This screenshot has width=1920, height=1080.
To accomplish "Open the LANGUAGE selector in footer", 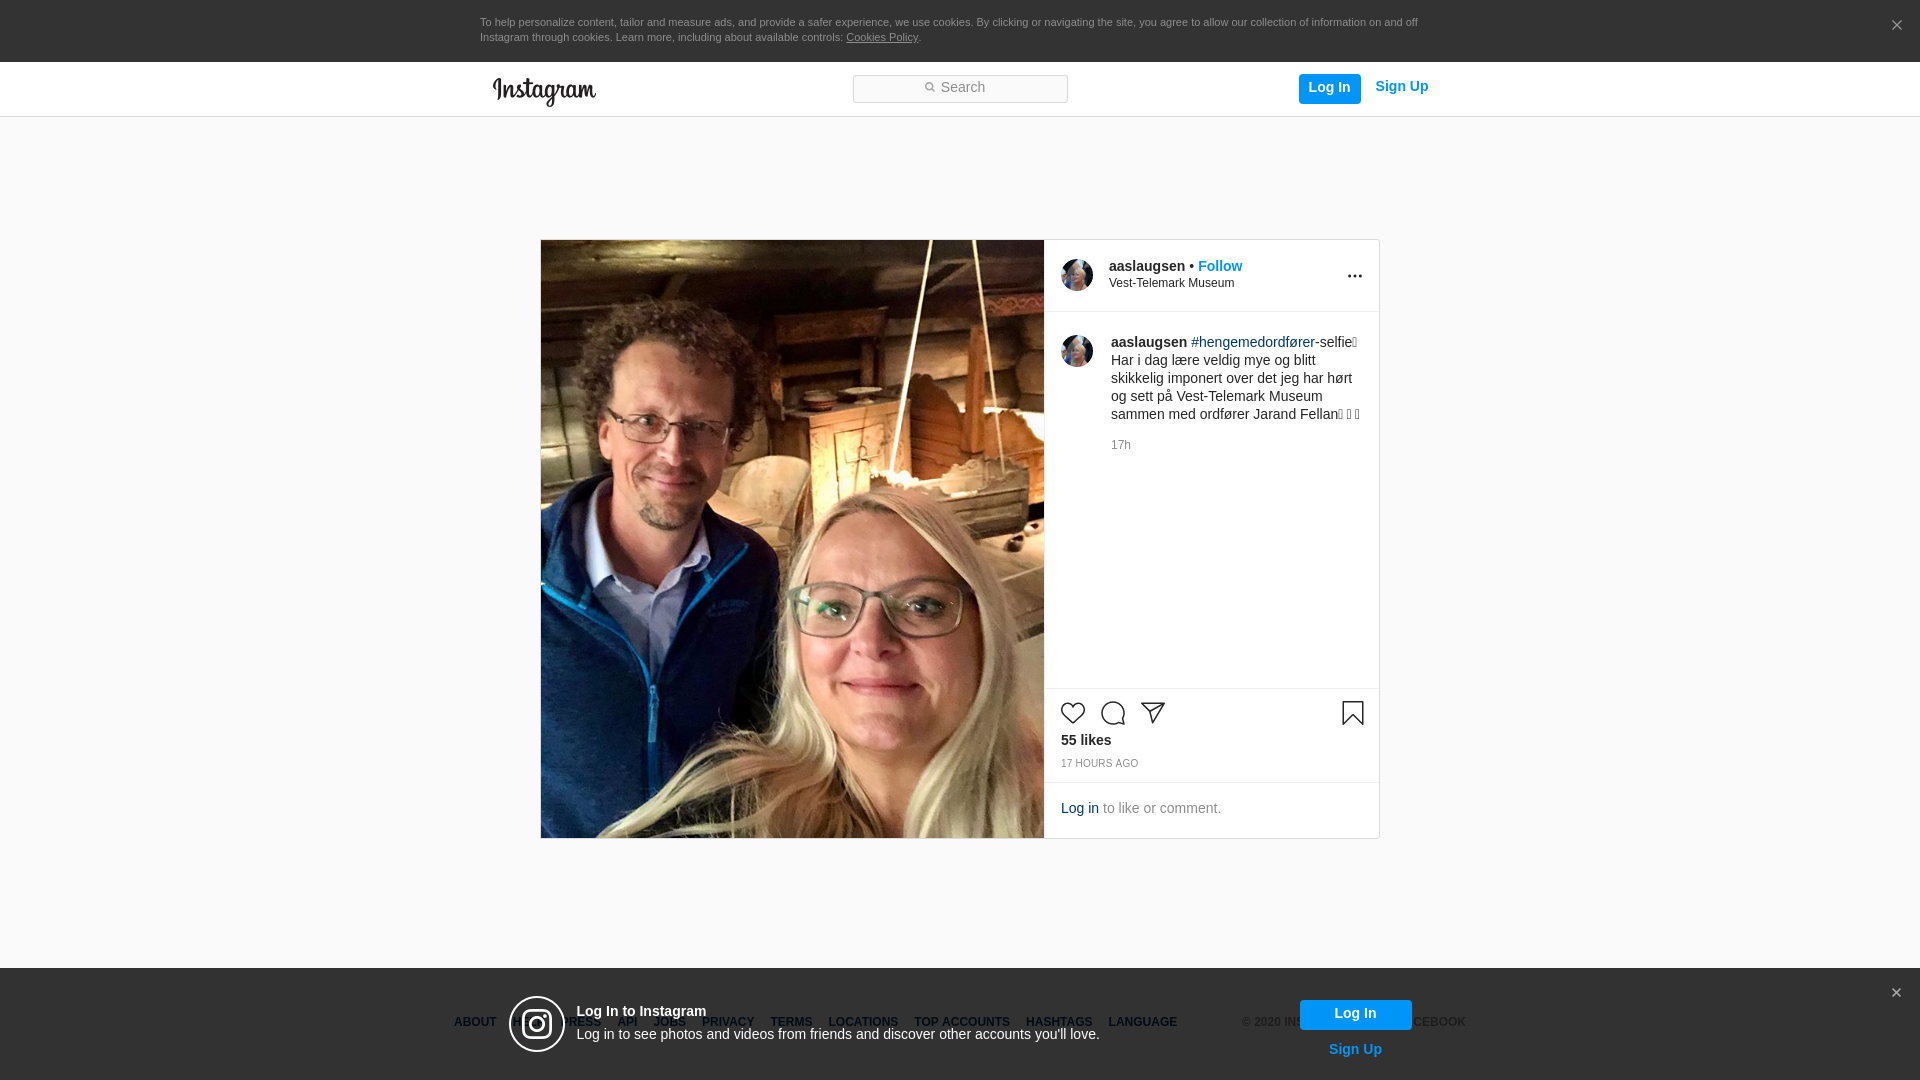I will [x=1142, y=1022].
